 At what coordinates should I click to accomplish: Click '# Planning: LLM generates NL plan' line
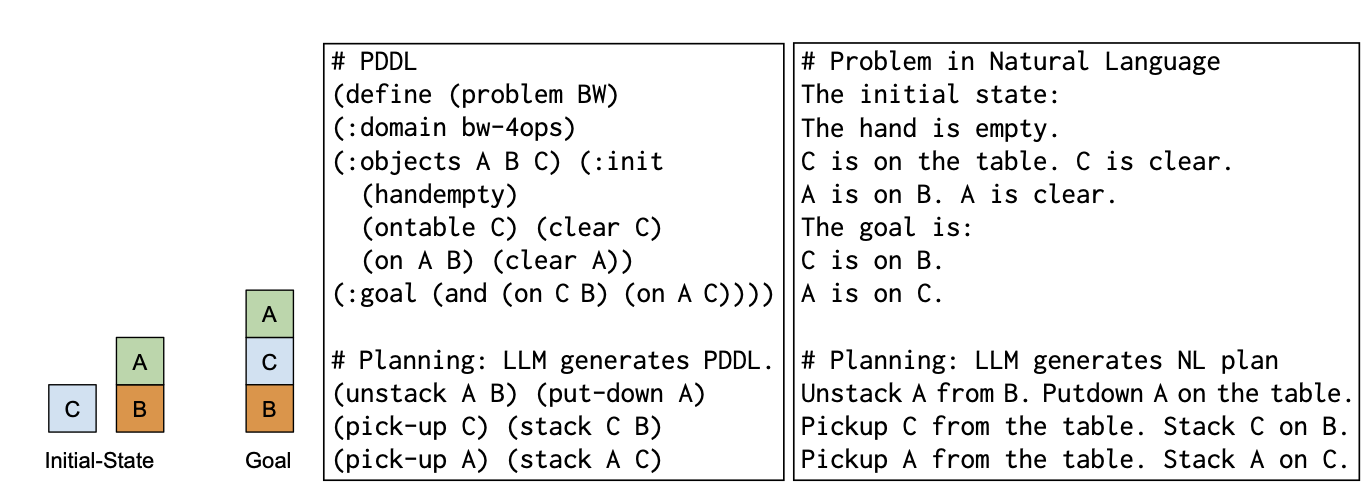(1040, 361)
